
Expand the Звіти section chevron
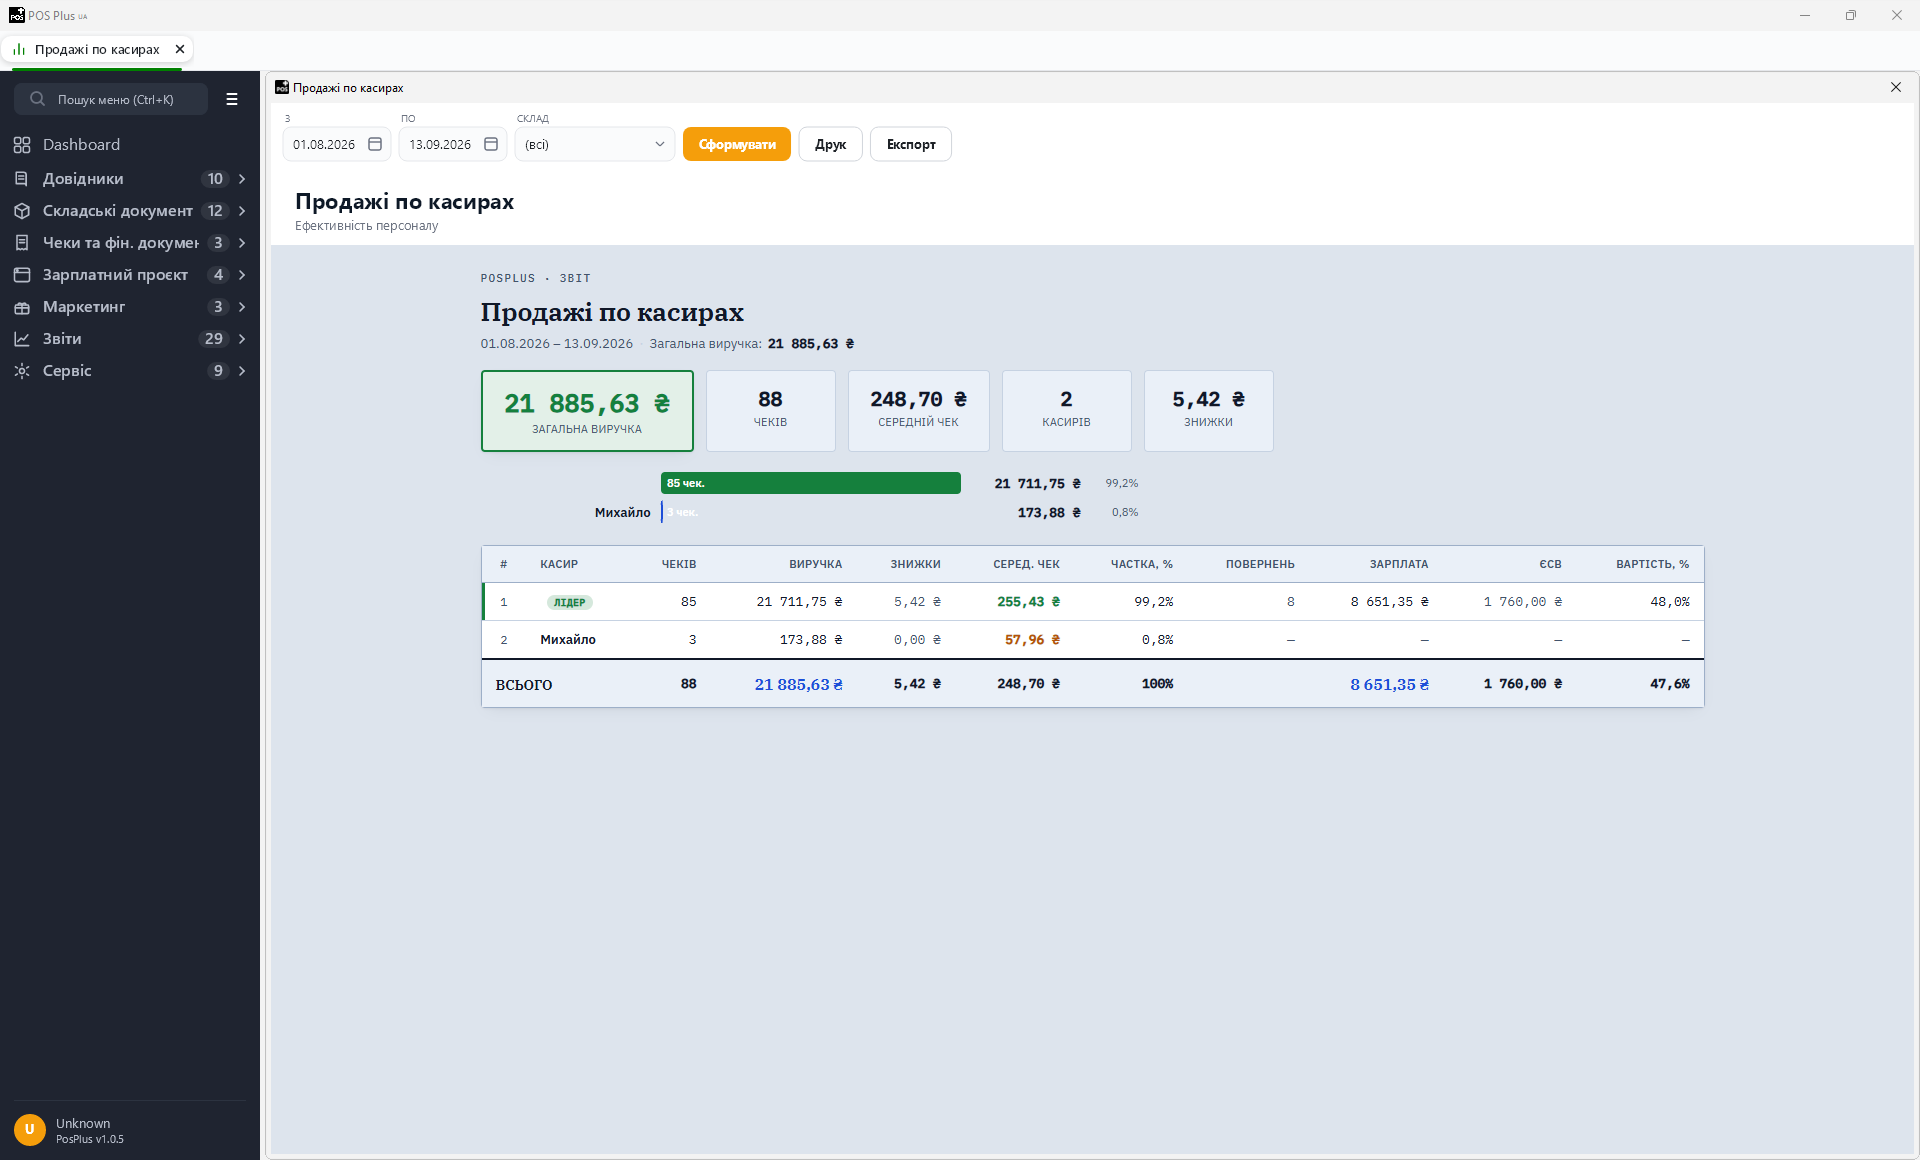click(242, 339)
